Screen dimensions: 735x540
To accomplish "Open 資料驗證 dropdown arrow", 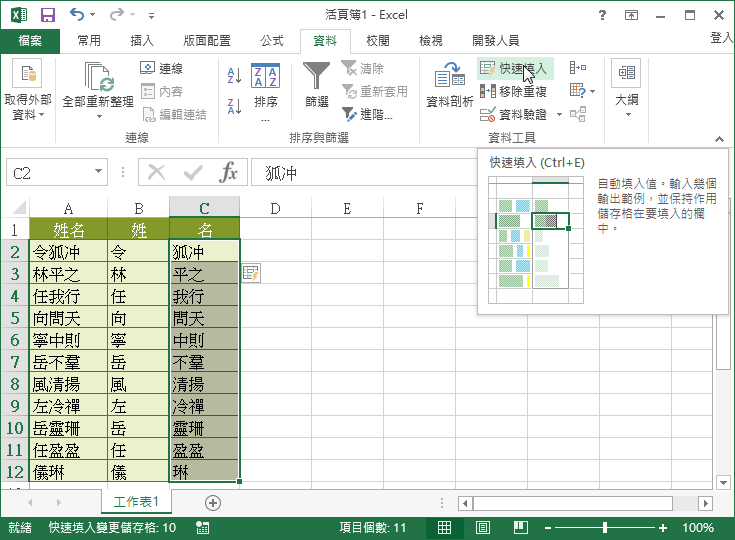I will [559, 114].
